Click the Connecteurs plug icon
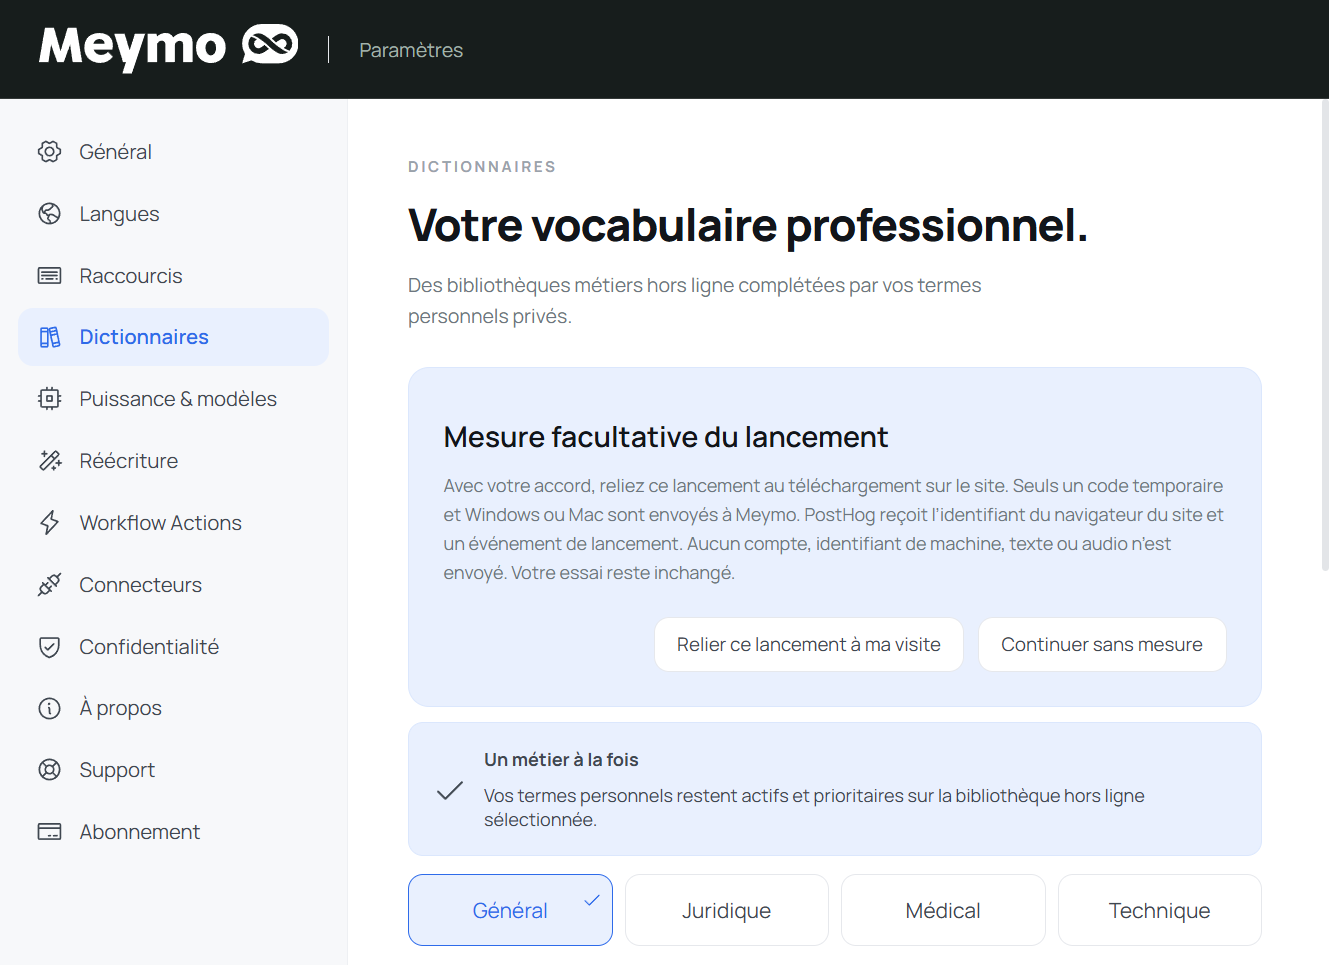 click(49, 585)
